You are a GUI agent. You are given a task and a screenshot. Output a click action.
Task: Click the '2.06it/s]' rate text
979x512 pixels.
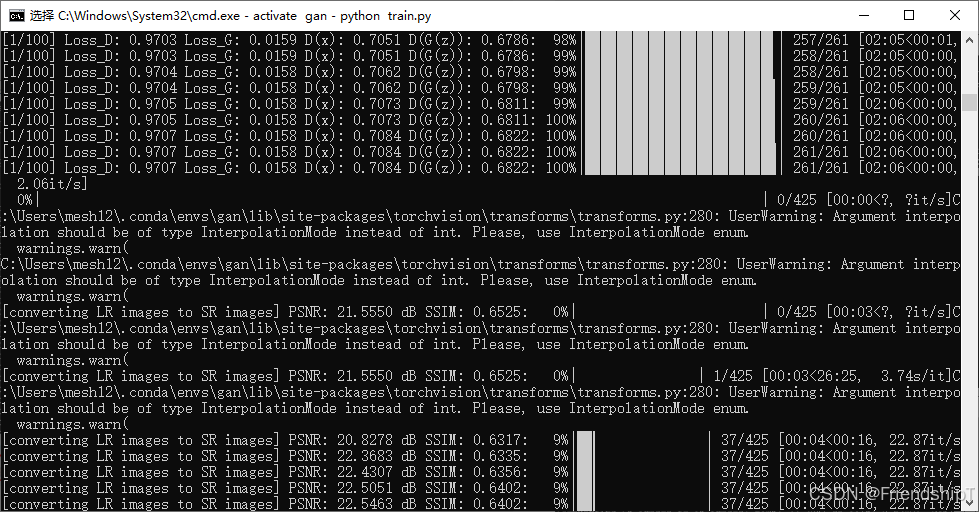pos(52,184)
